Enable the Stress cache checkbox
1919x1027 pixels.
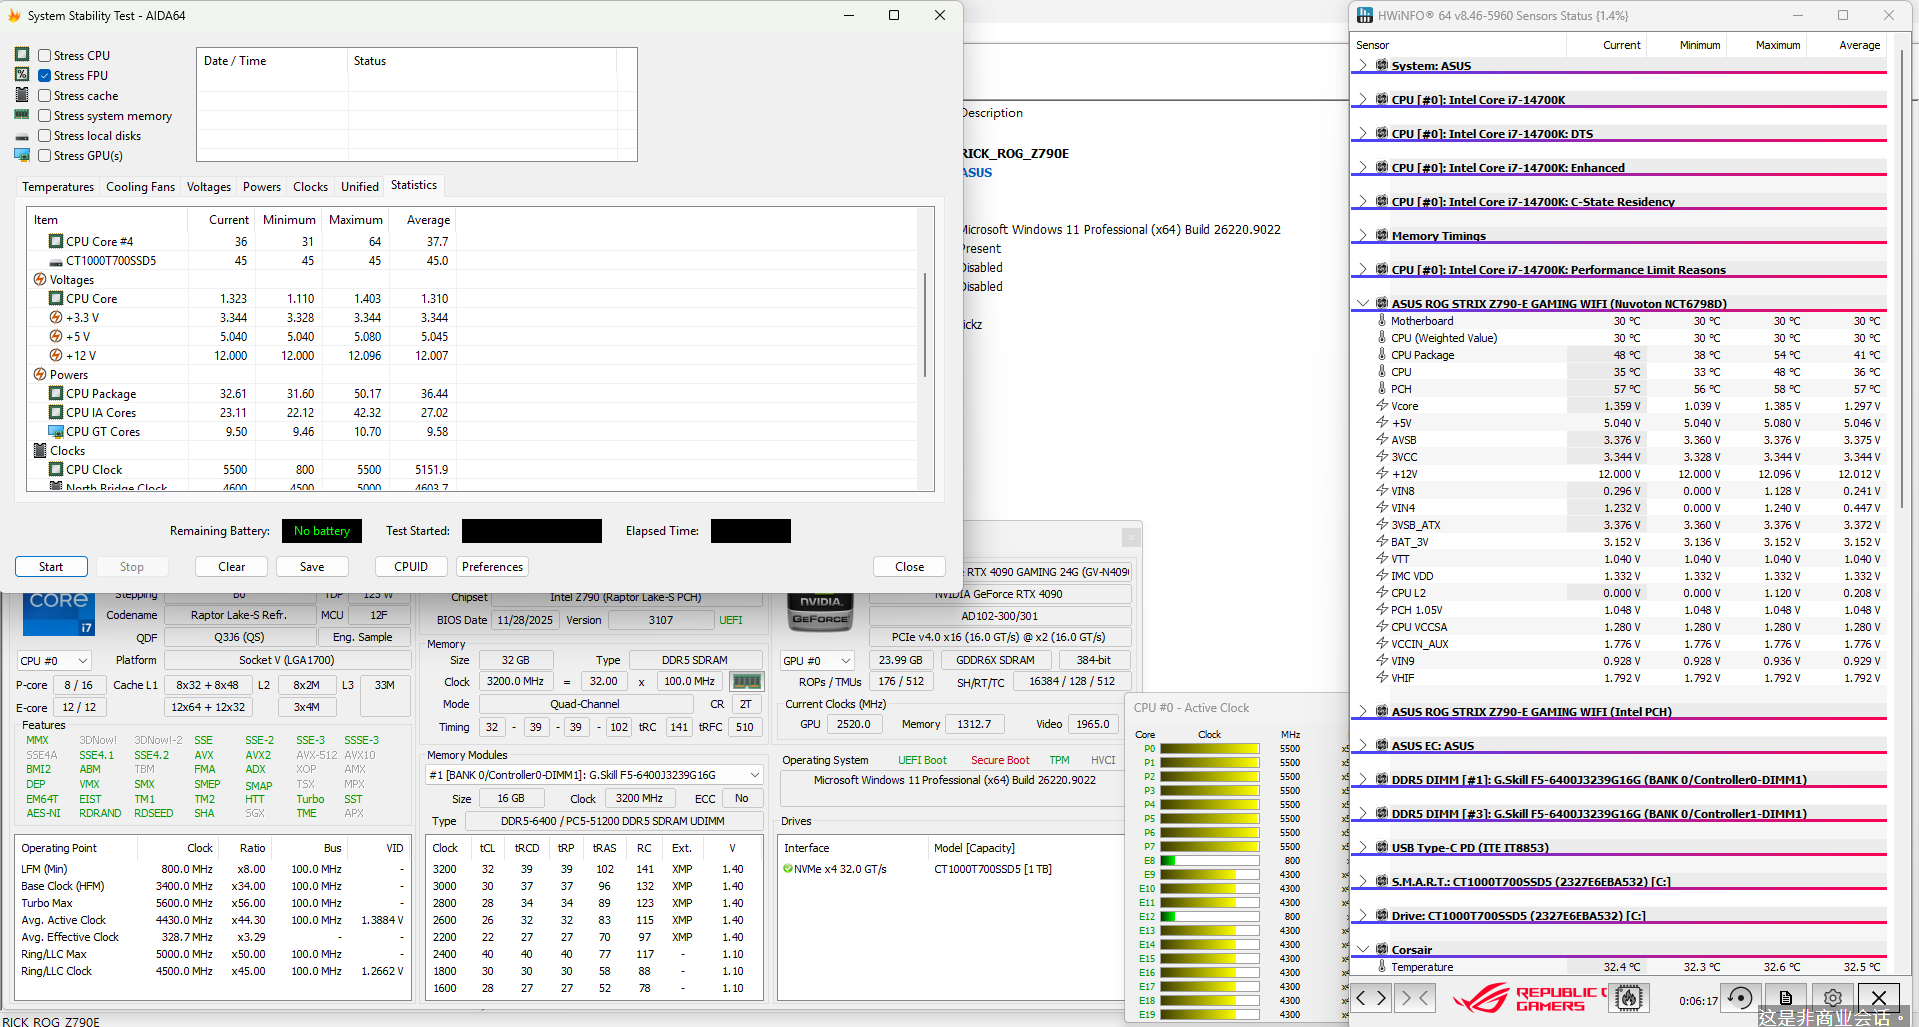tap(44, 96)
